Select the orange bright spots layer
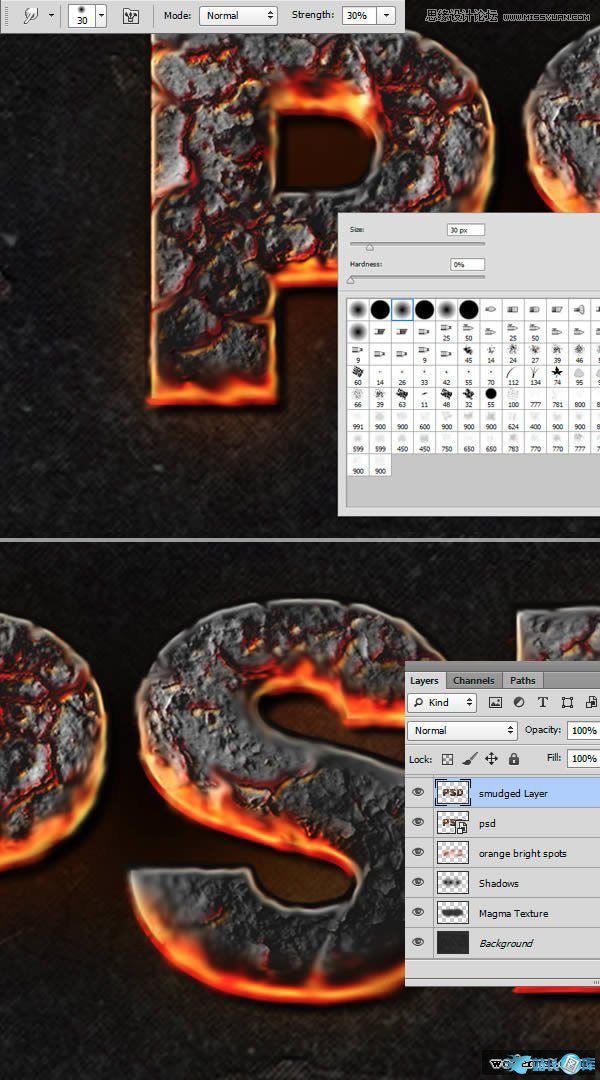The height and width of the screenshot is (1080, 600). click(x=522, y=853)
